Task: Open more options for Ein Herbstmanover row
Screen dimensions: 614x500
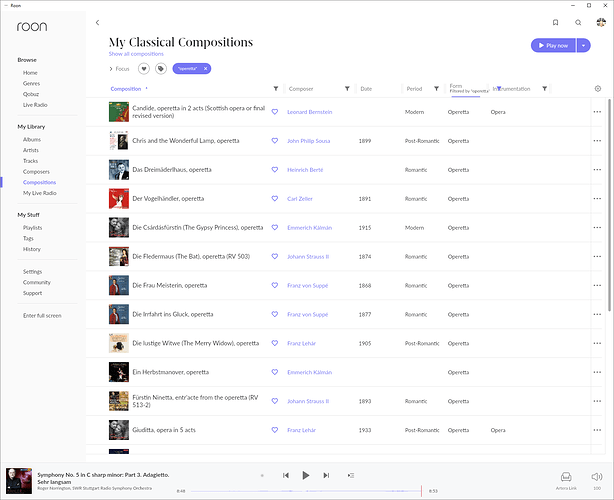Action: click(597, 372)
